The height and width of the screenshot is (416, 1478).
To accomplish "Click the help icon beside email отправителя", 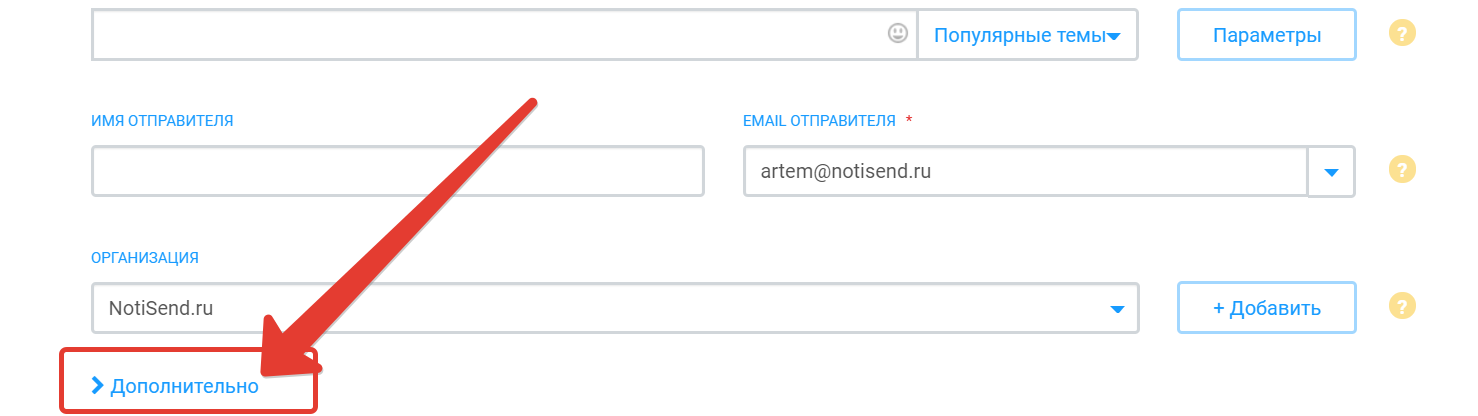I will click(1403, 171).
